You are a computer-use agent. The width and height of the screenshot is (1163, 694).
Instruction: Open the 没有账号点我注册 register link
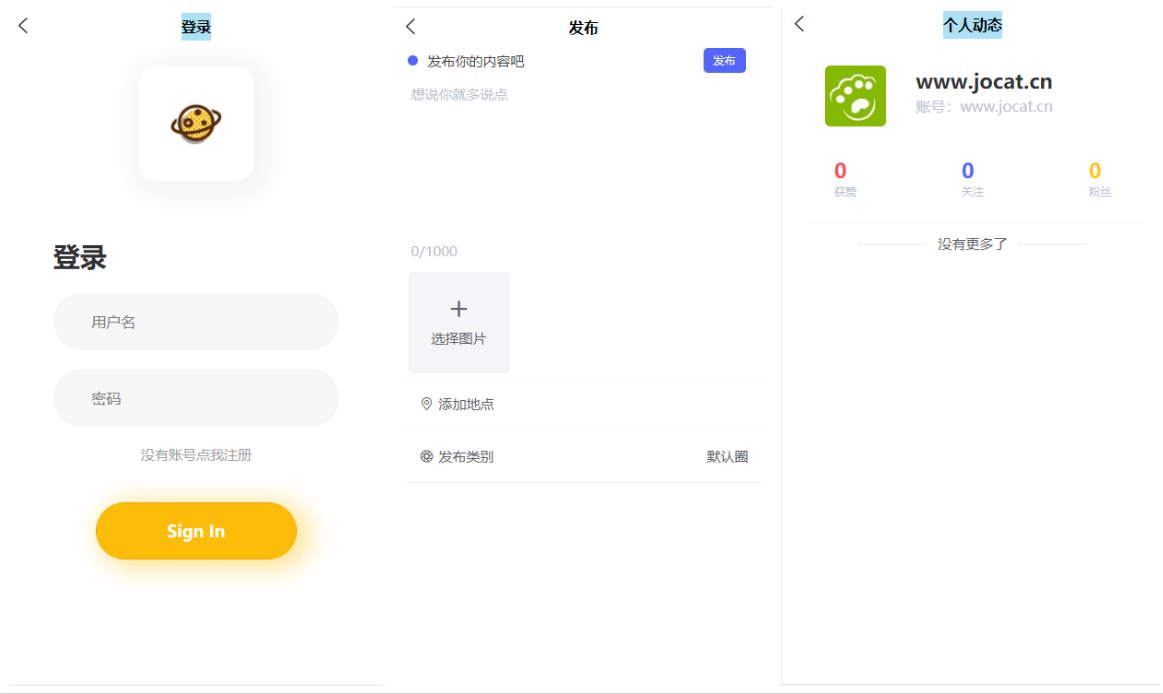point(196,455)
